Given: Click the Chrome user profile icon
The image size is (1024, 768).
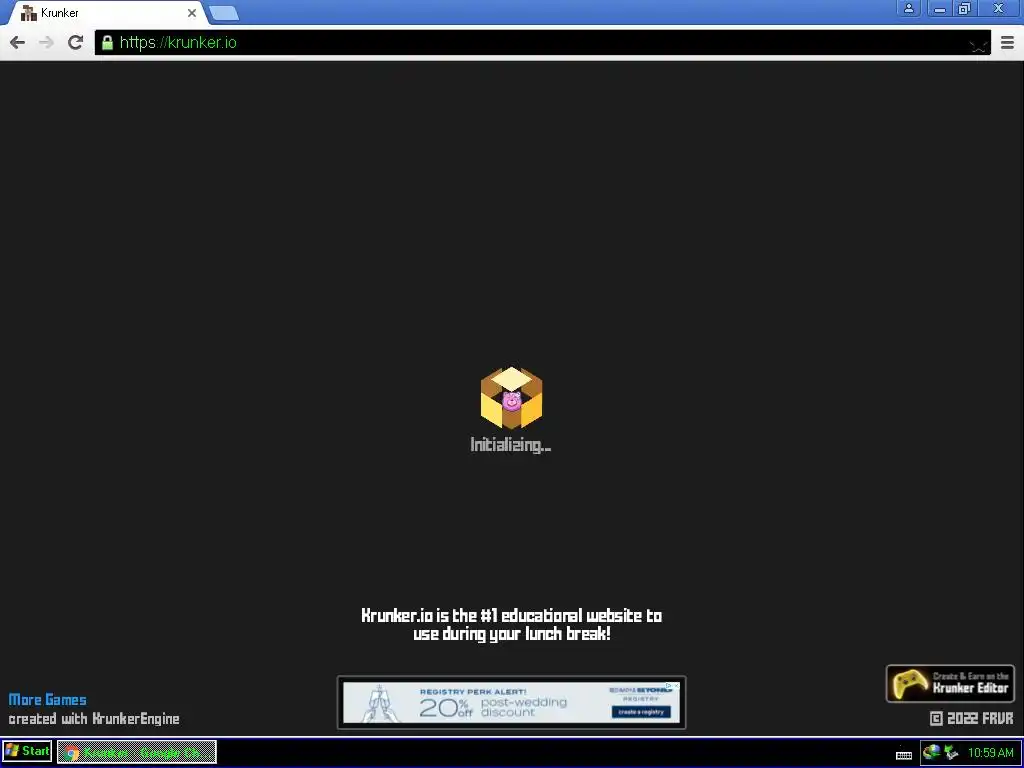Looking at the screenshot, I should (908, 8).
